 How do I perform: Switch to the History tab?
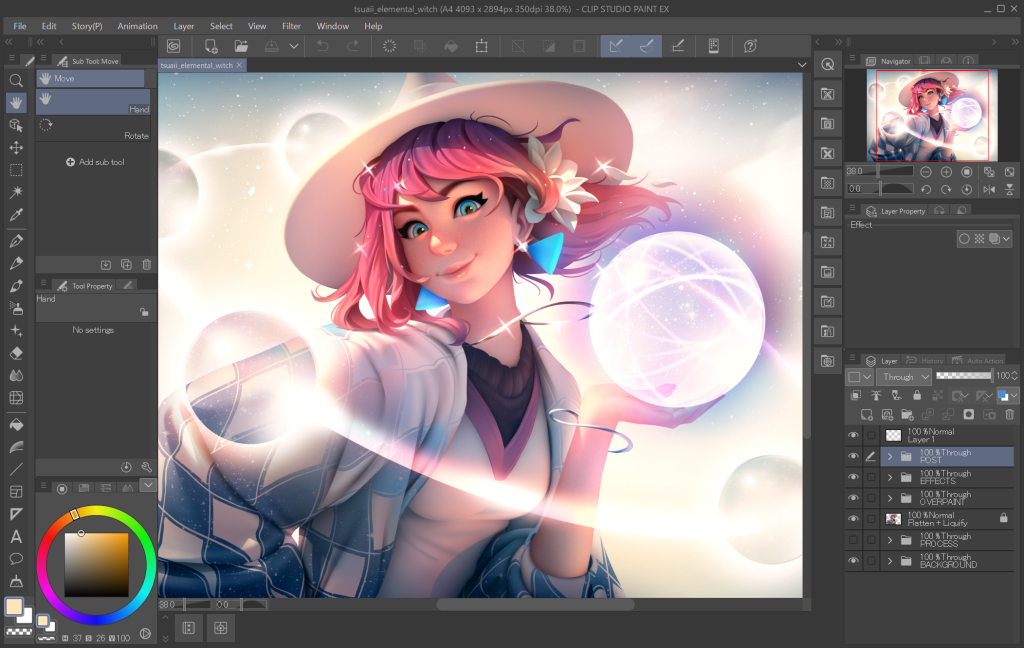tap(924, 361)
